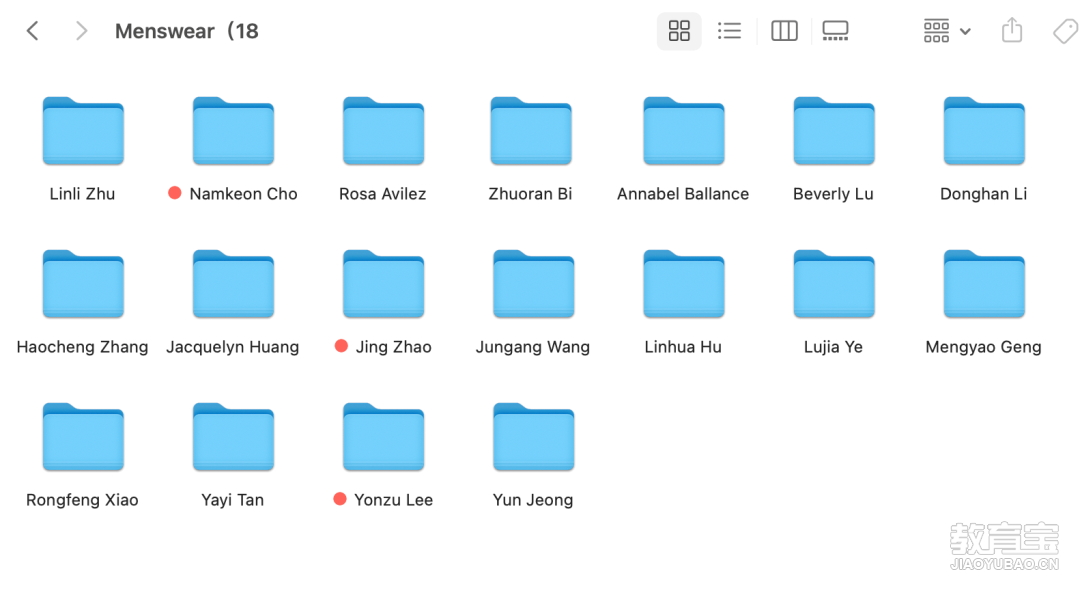The height and width of the screenshot is (593, 1080).
Task: Click the 'Linli Zhu' folder name
Action: coord(82,194)
